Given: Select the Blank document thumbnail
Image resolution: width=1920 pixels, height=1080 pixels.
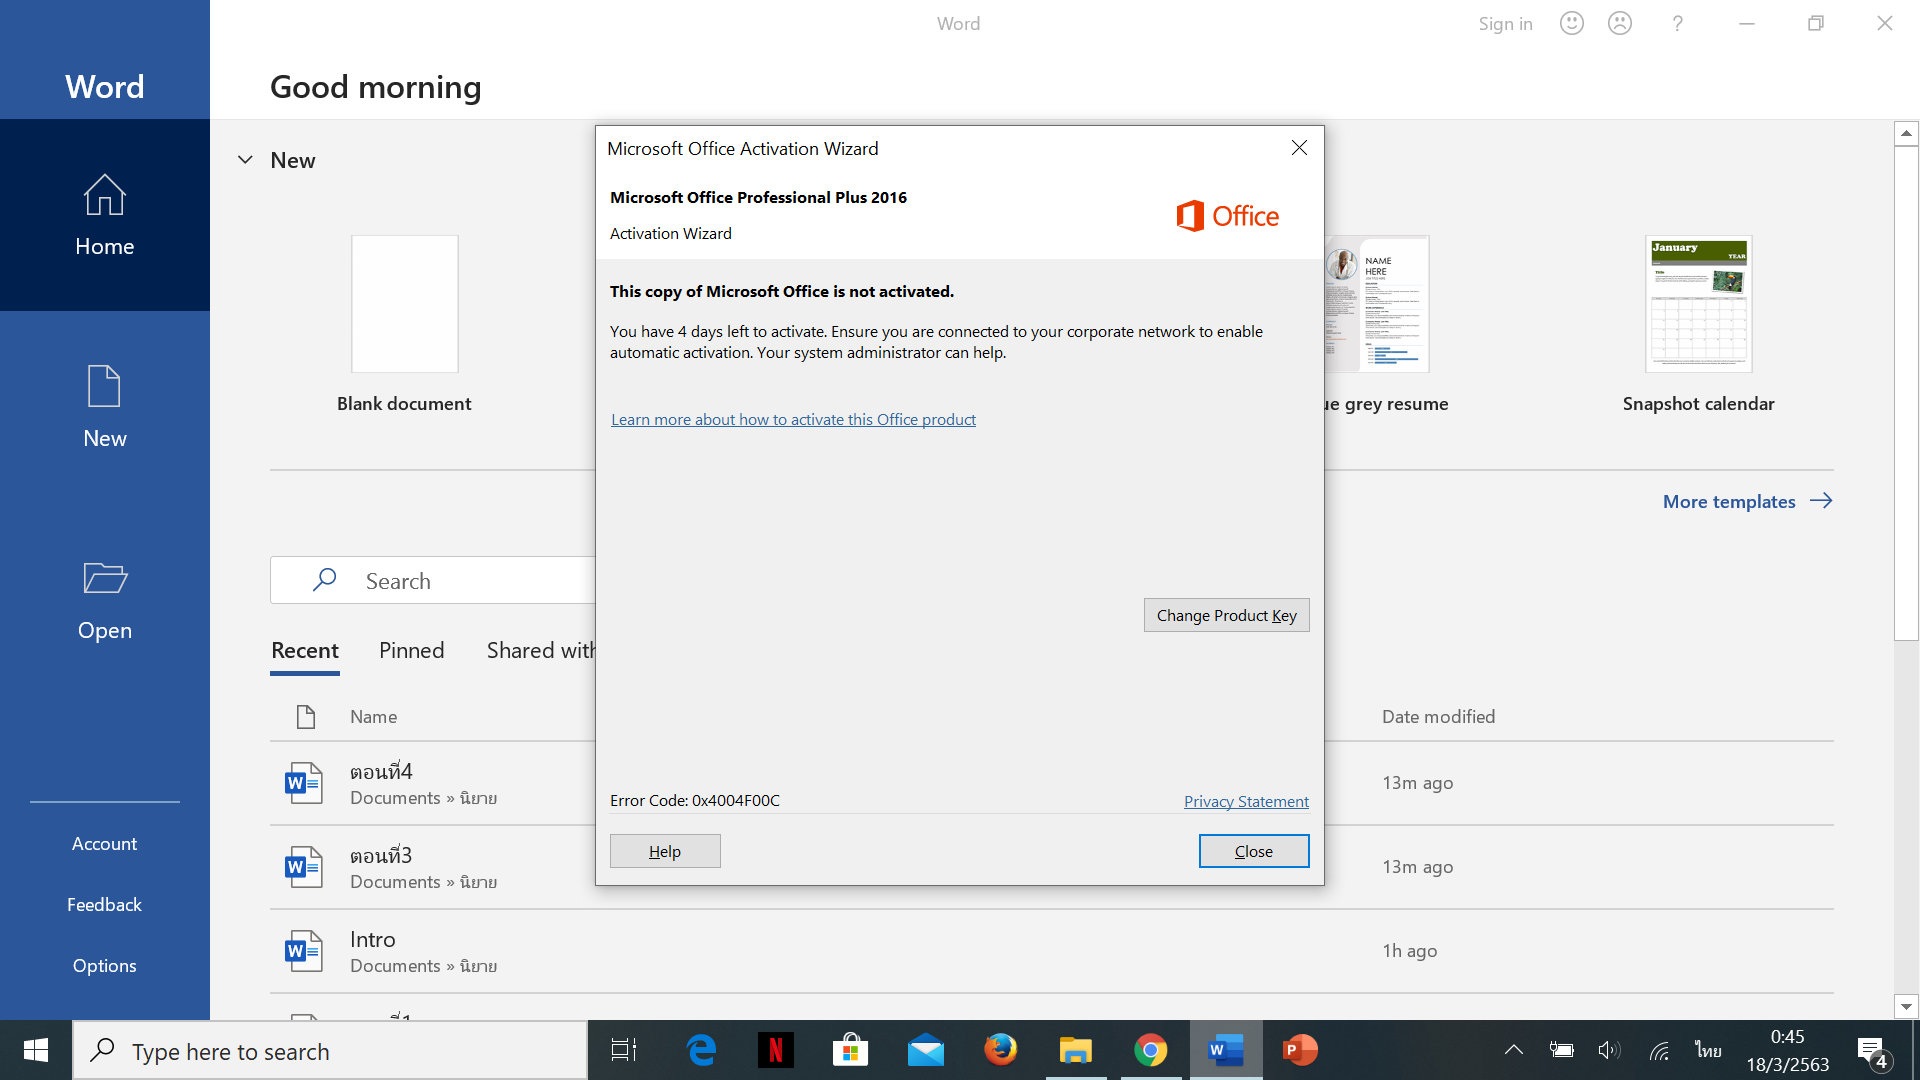Looking at the screenshot, I should pyautogui.click(x=404, y=304).
